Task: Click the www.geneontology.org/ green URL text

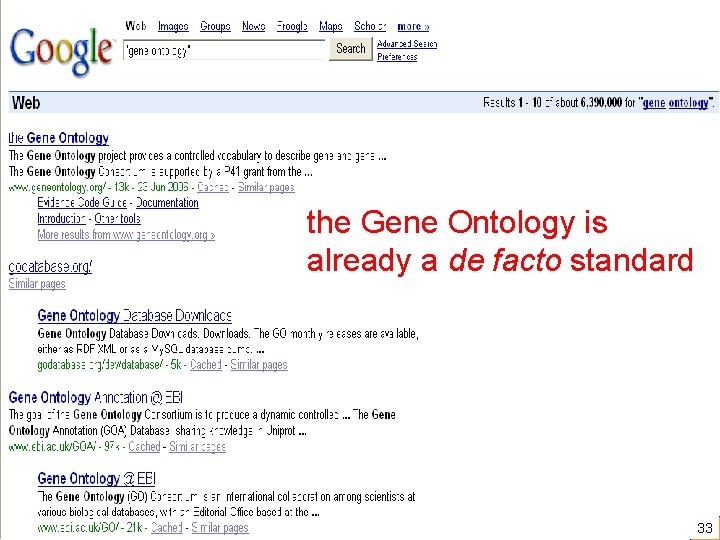Action: pos(57,187)
